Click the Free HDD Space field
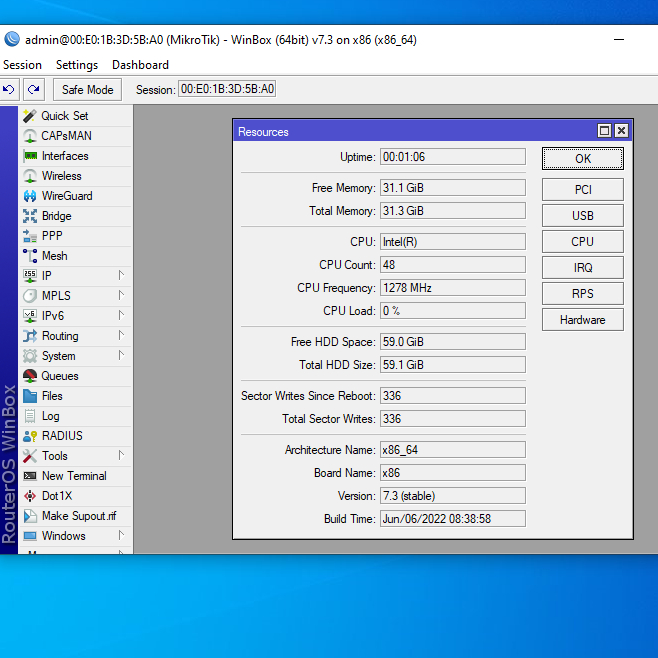658x658 pixels. pyautogui.click(x=453, y=342)
